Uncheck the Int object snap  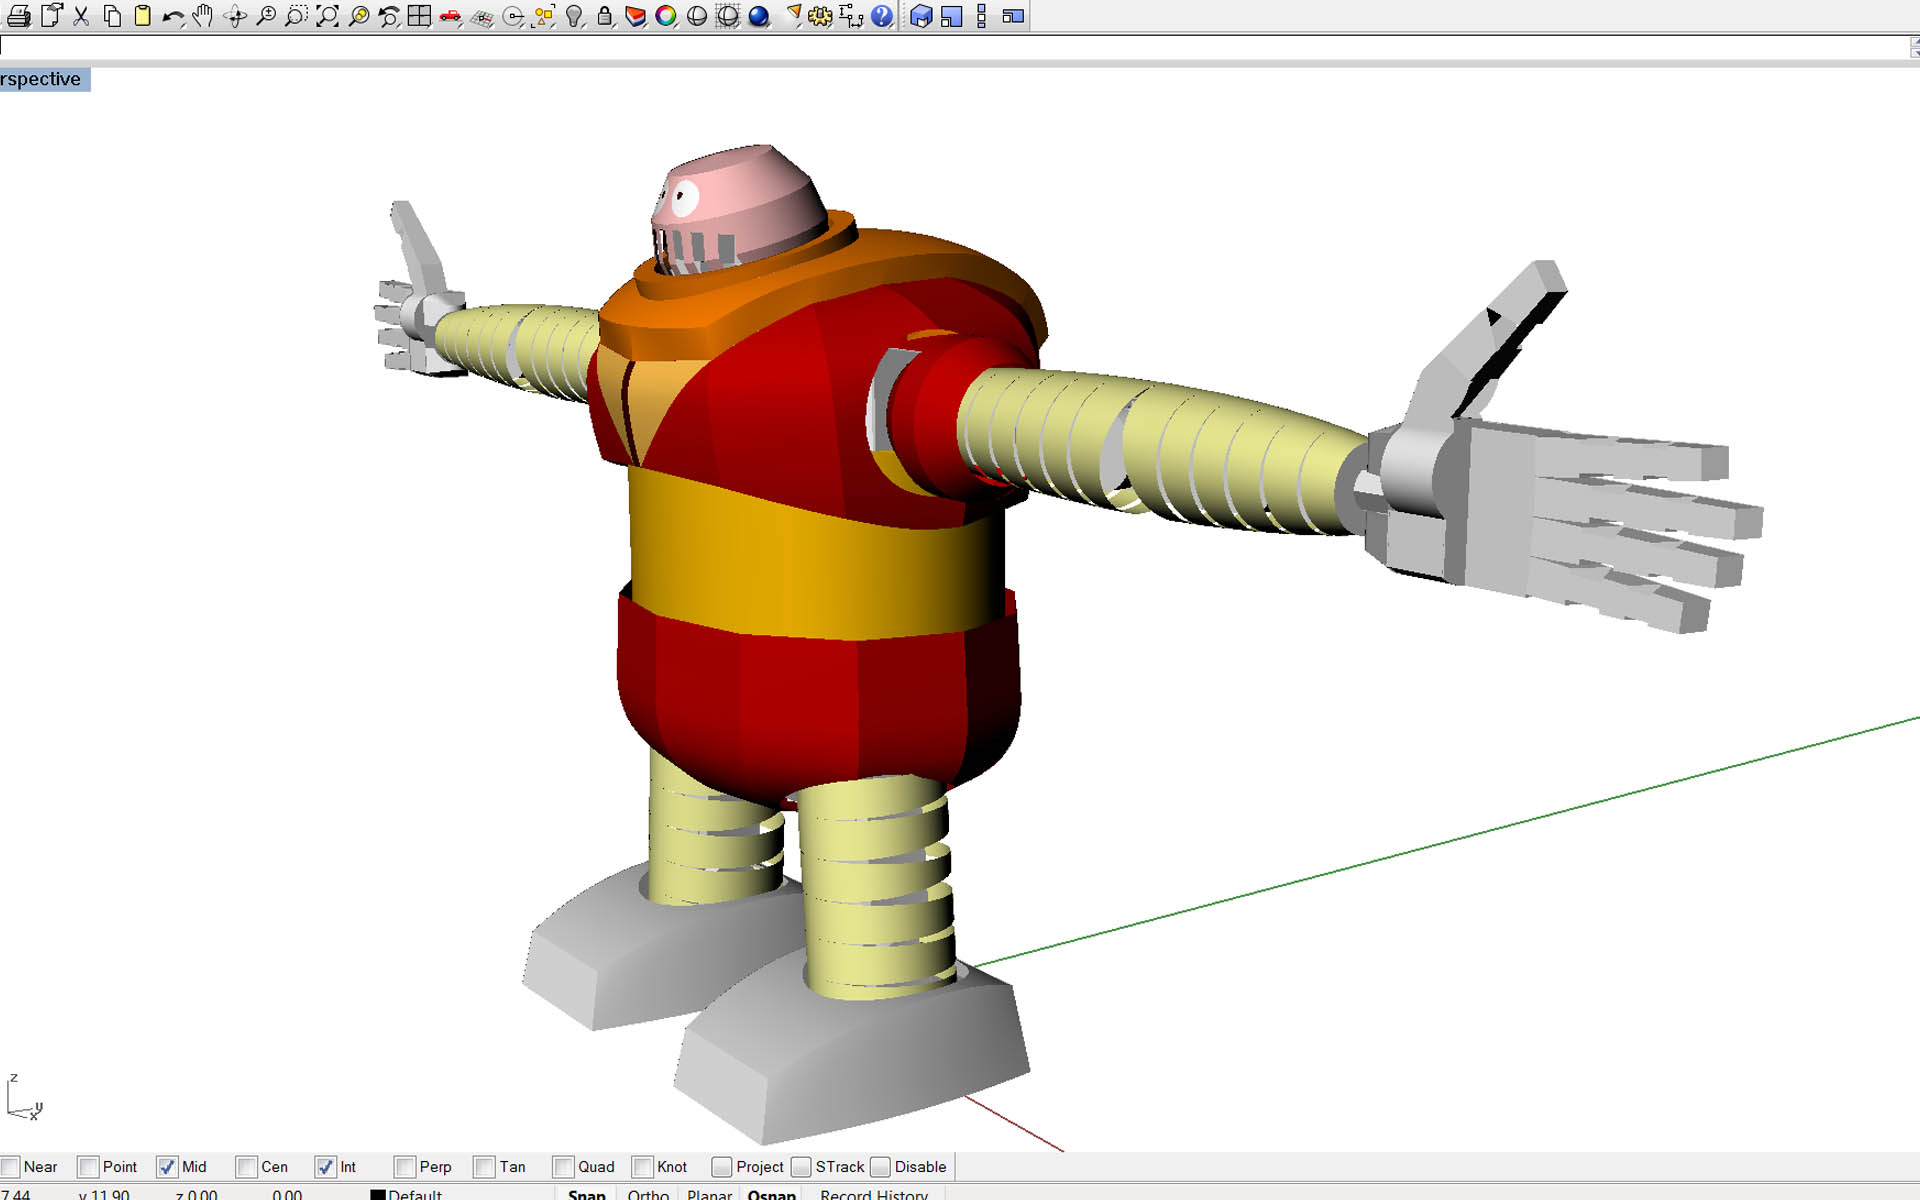coord(325,1167)
